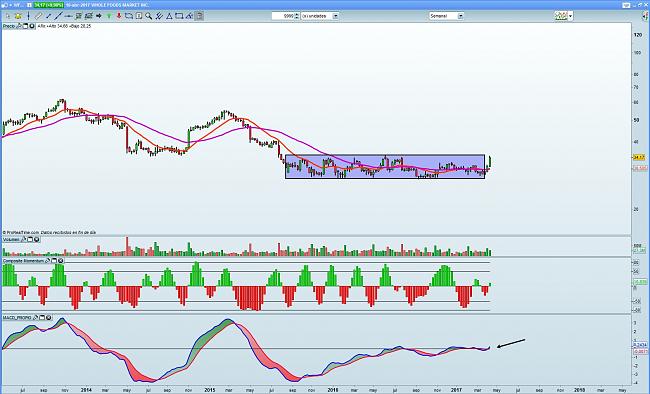Open the side panel arrow icon at top right

[644, 16]
